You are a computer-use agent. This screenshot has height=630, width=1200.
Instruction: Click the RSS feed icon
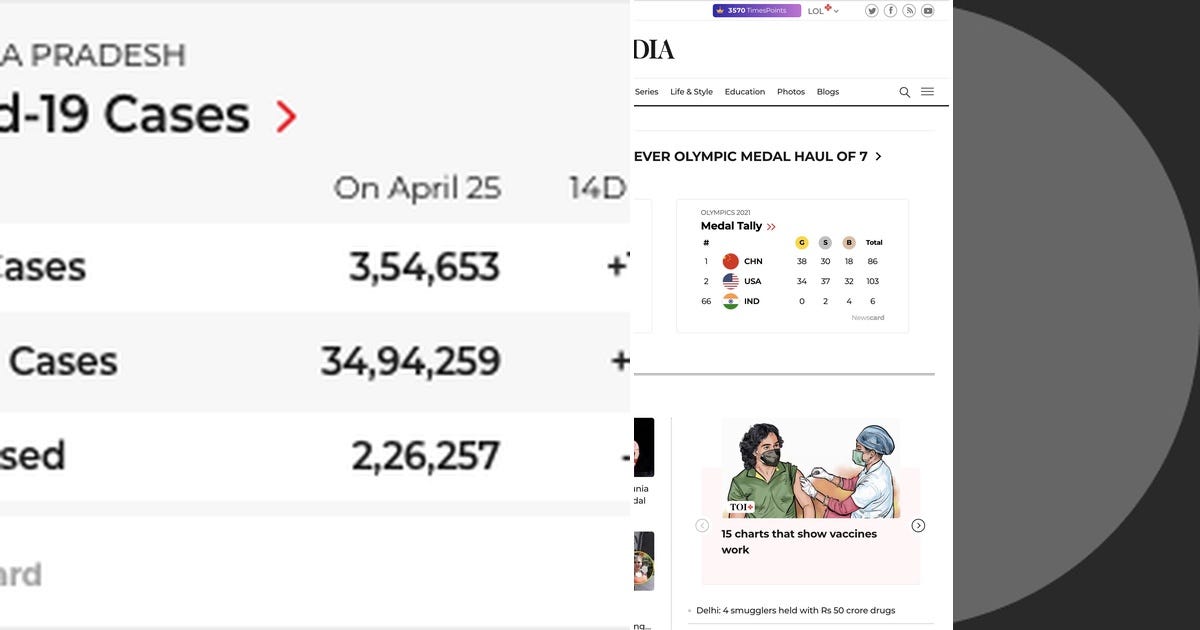(909, 11)
